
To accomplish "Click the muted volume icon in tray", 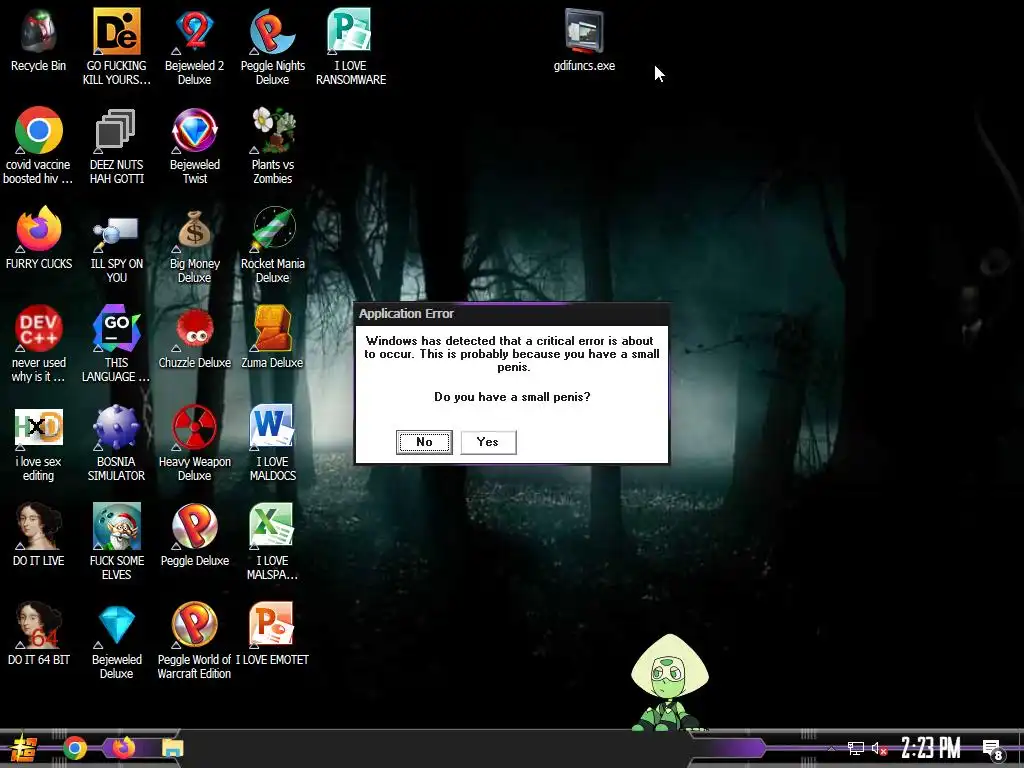I will (x=880, y=748).
